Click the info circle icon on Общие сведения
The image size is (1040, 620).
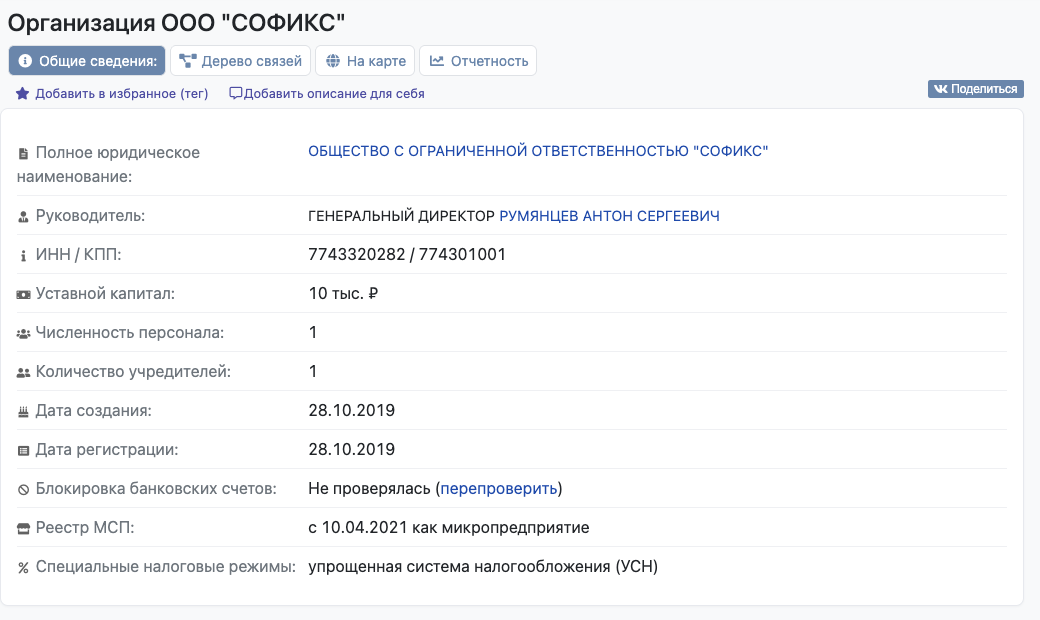click(25, 61)
